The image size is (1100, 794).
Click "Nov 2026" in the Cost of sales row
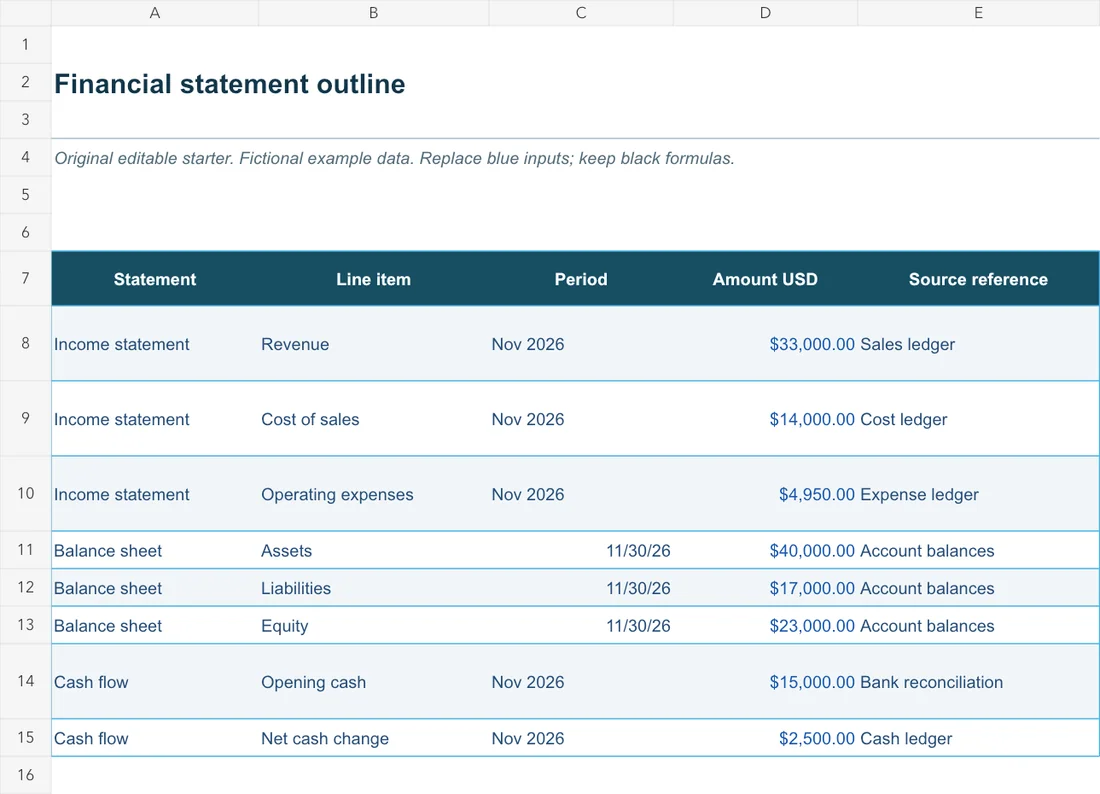[x=528, y=419]
